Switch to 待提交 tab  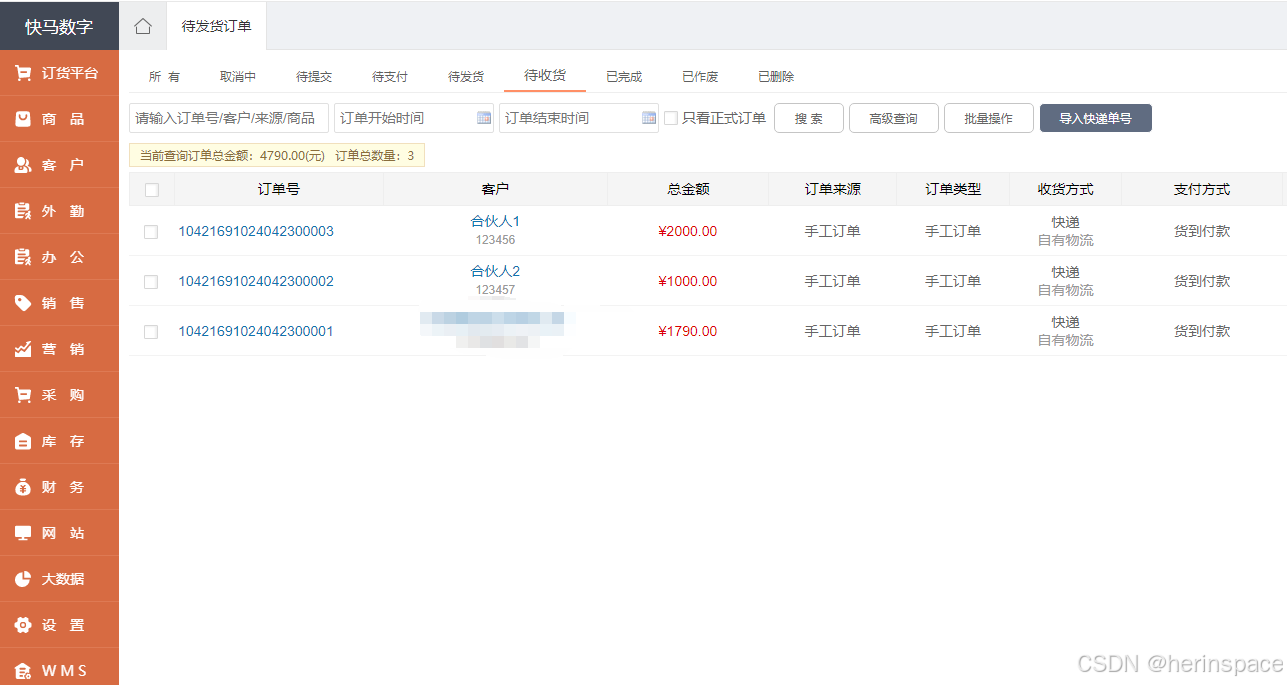[x=314, y=77]
